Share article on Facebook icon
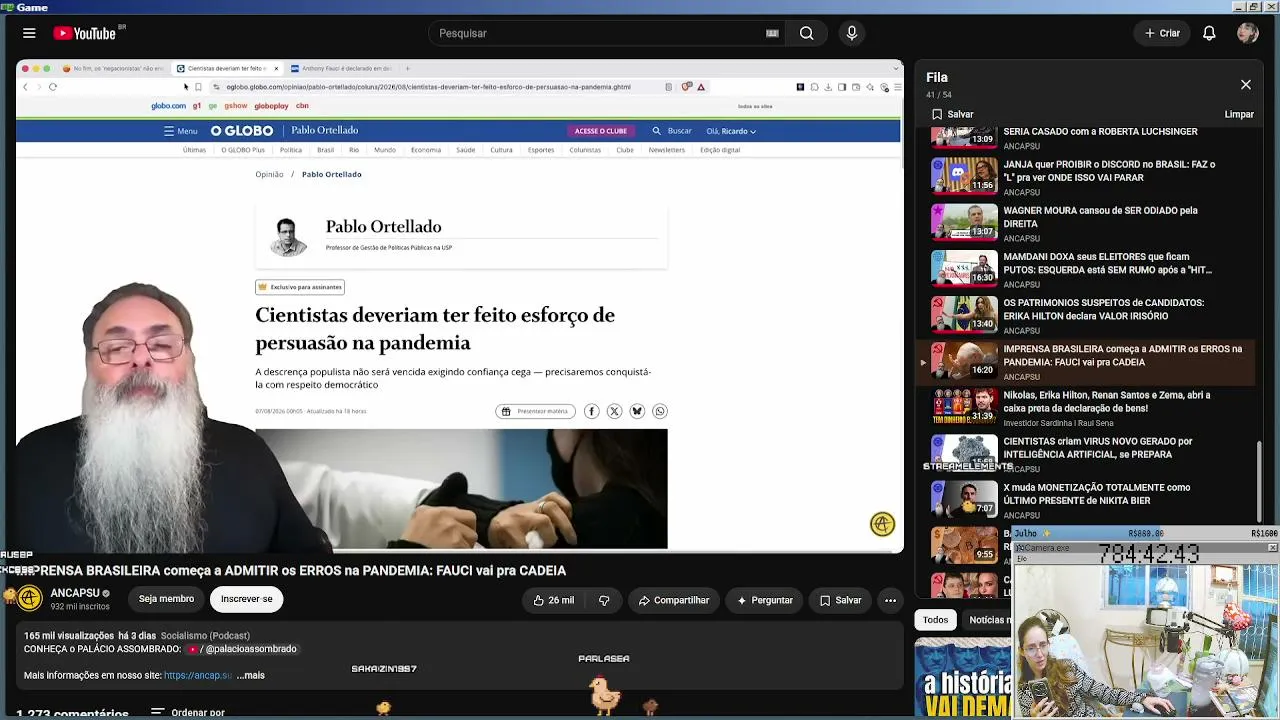Viewport: 1280px width, 720px height. coord(591,411)
